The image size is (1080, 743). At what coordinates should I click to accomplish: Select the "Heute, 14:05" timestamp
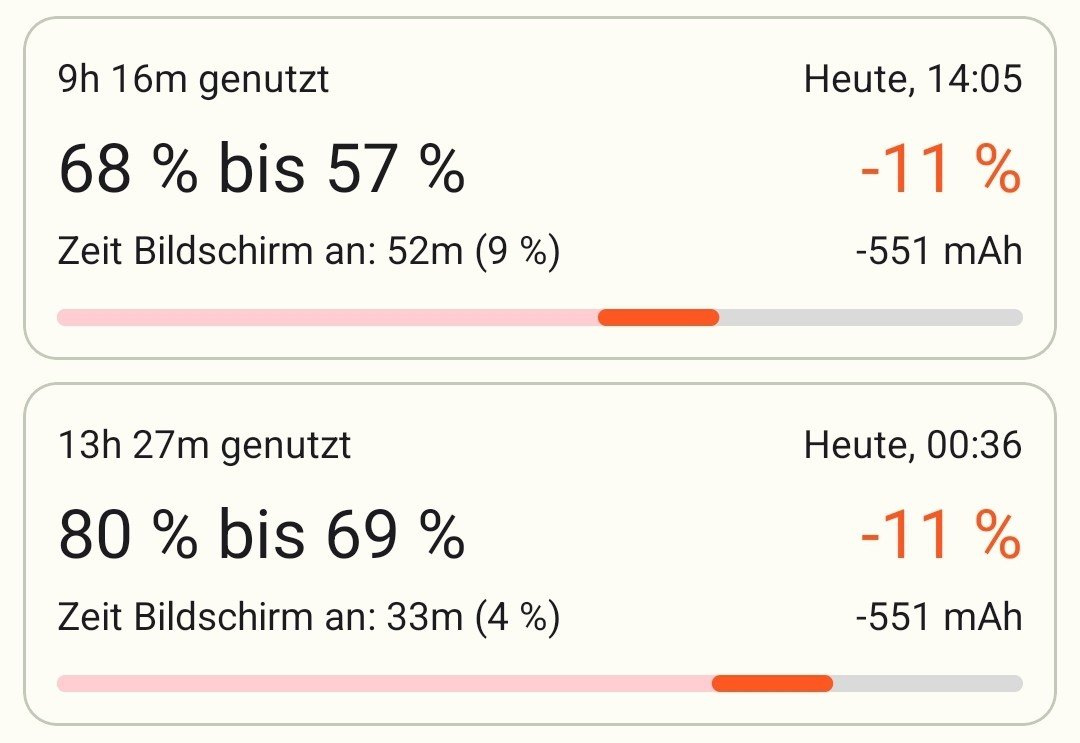[x=912, y=79]
